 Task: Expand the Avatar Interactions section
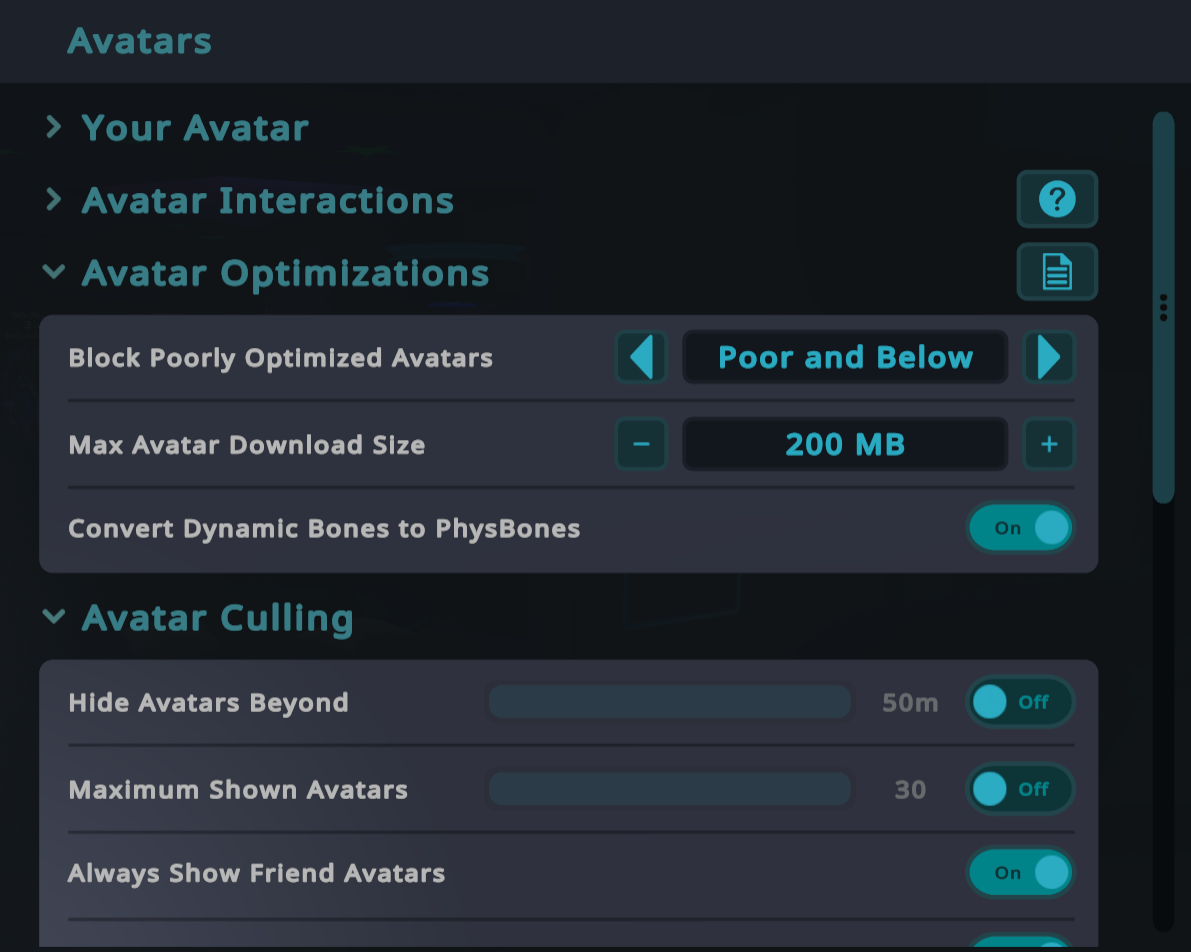(53, 199)
